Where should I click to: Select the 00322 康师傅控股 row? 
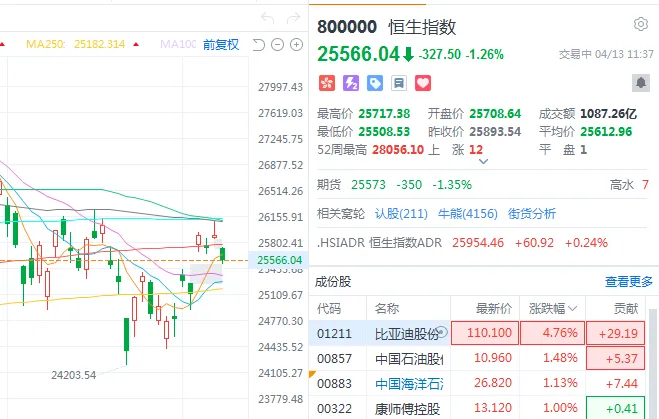click(477, 408)
